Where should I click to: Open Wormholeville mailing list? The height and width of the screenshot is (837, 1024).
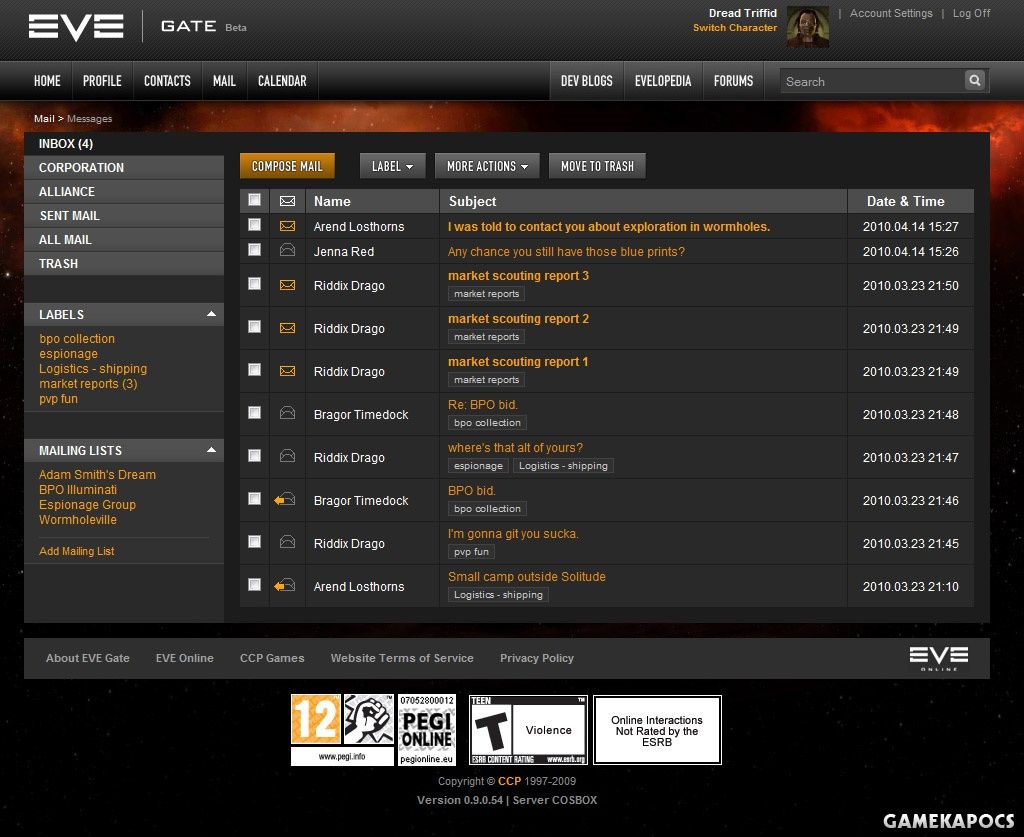[78, 520]
